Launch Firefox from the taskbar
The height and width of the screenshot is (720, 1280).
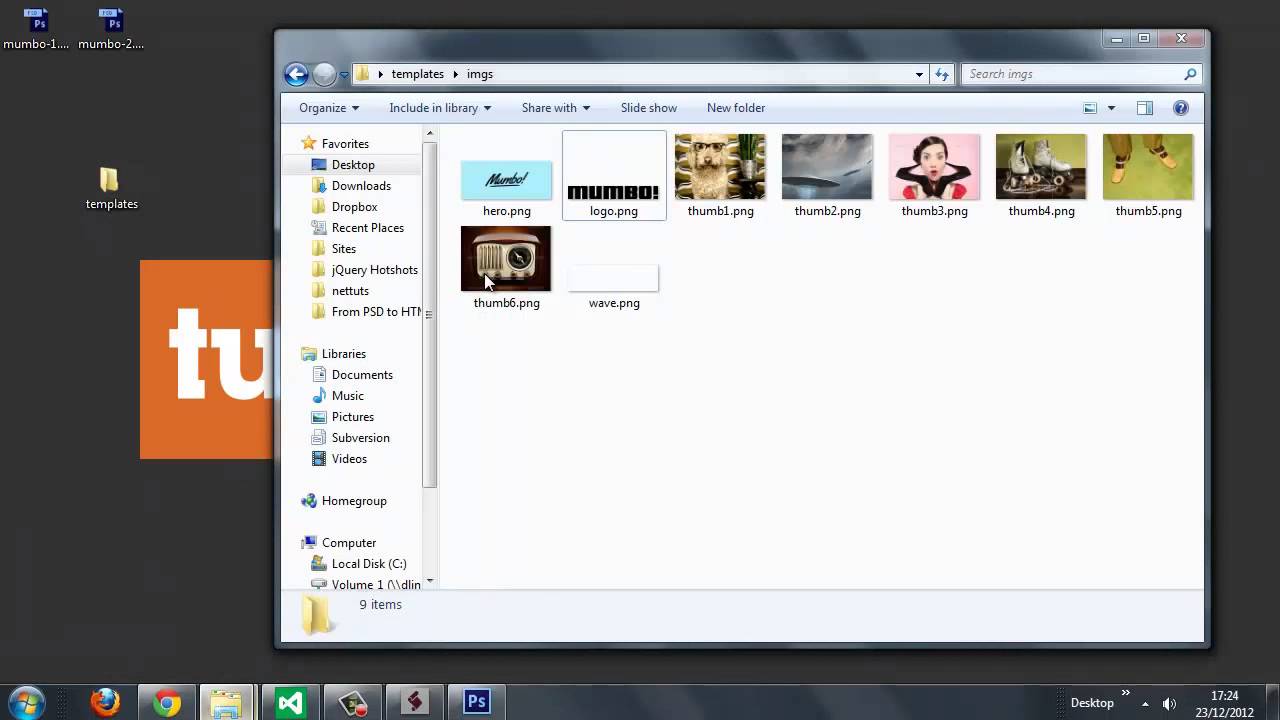[105, 702]
